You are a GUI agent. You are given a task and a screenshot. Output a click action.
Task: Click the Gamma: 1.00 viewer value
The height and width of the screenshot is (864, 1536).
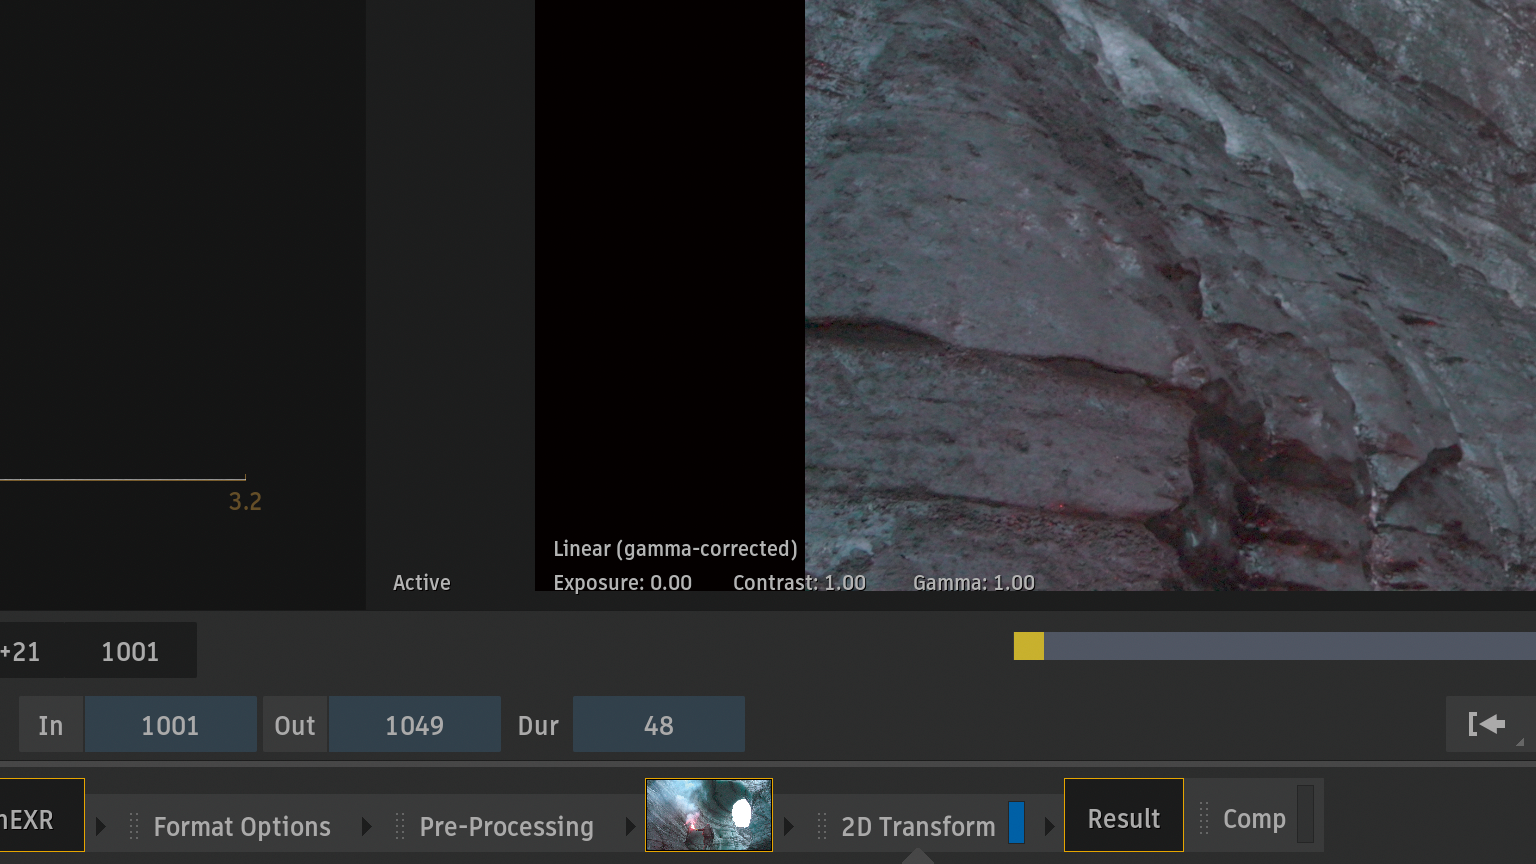[974, 583]
